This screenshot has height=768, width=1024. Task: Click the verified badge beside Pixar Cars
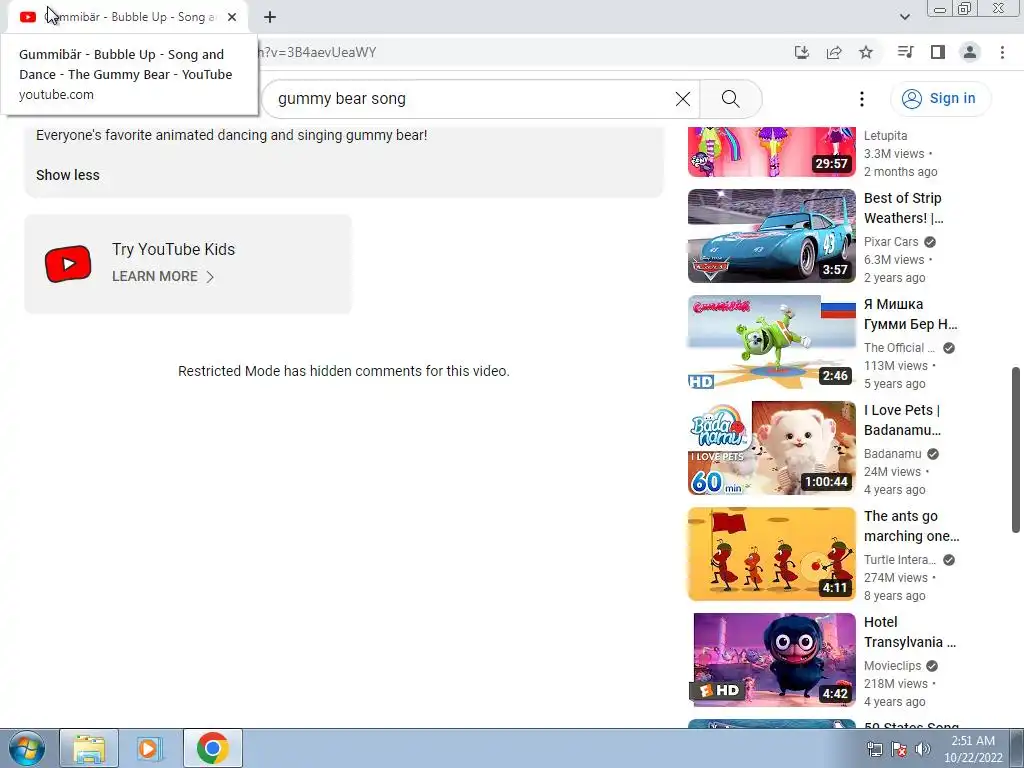click(930, 242)
